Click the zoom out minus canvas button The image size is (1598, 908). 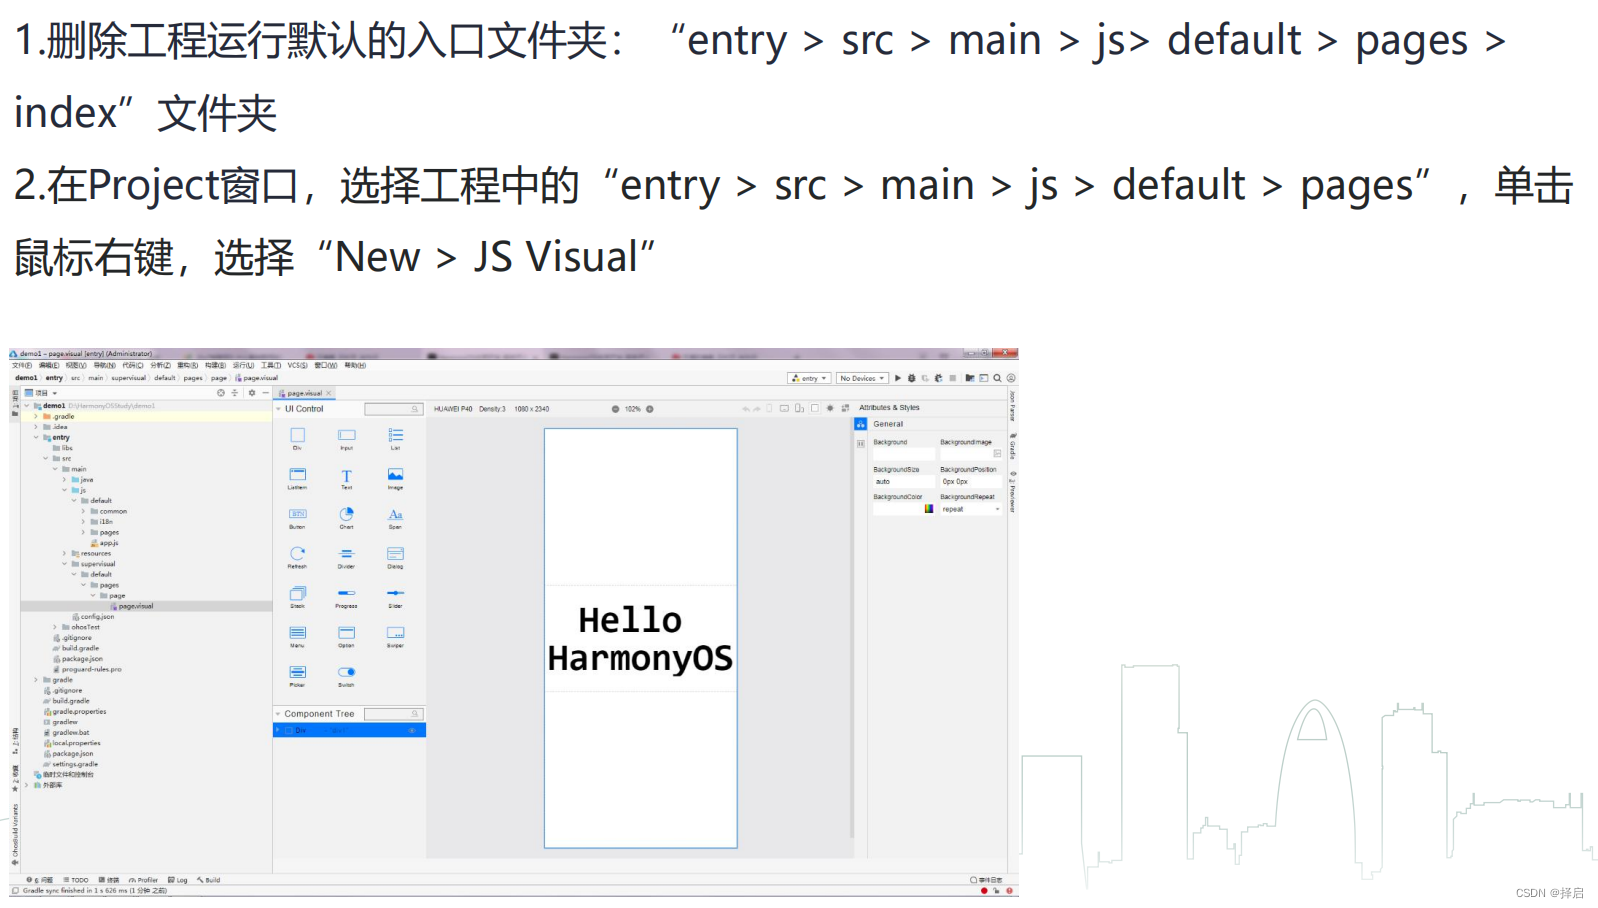click(x=615, y=409)
